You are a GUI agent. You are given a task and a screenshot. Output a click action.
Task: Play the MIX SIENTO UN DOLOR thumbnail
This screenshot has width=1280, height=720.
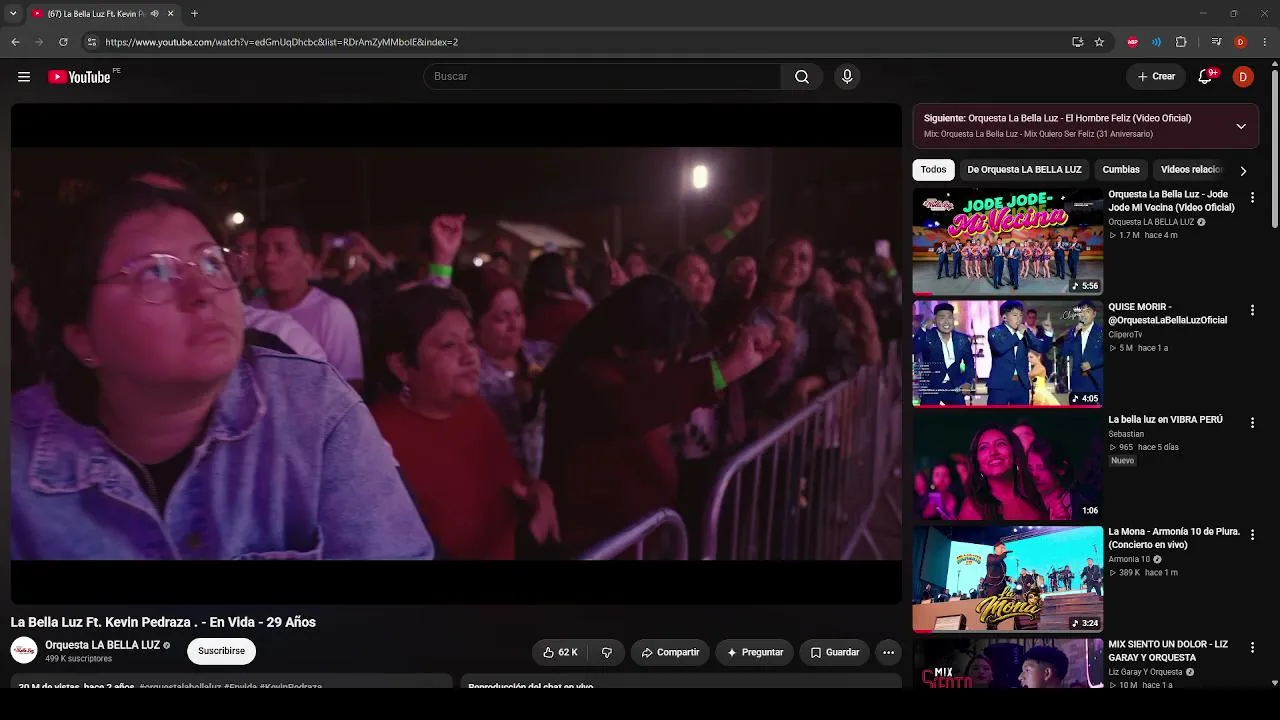1008,663
